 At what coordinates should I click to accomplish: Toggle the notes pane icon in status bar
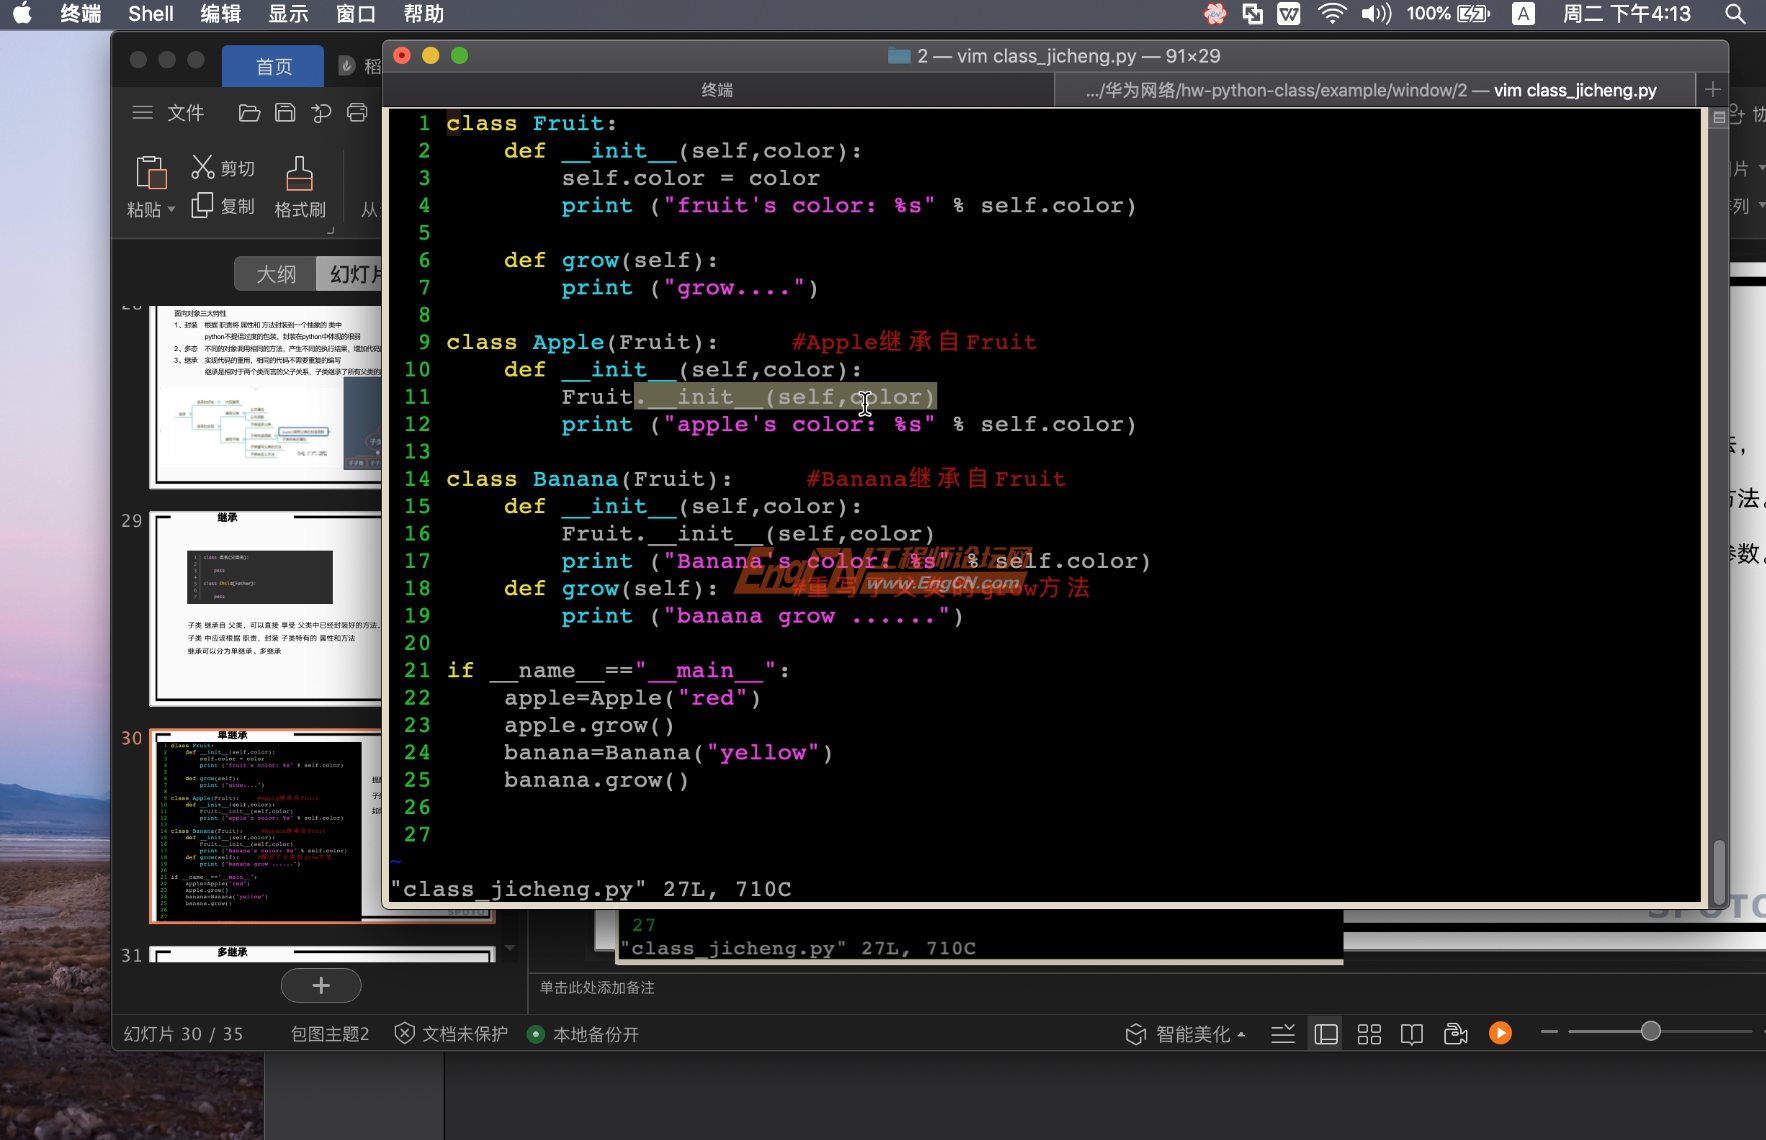[1283, 1034]
